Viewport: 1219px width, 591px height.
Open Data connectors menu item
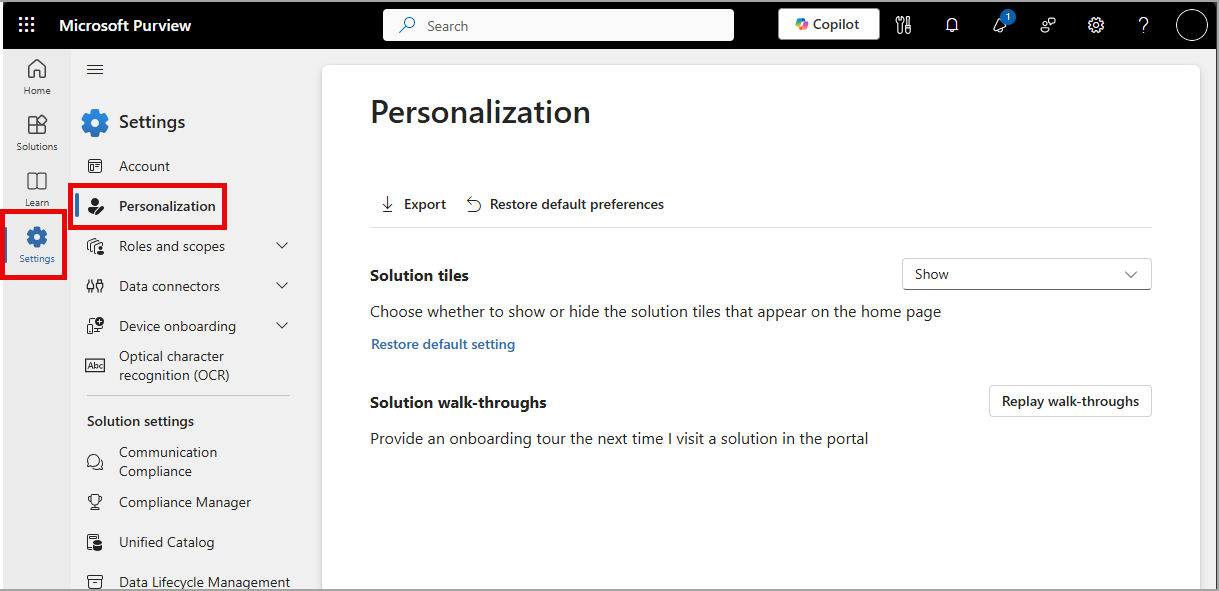point(169,286)
